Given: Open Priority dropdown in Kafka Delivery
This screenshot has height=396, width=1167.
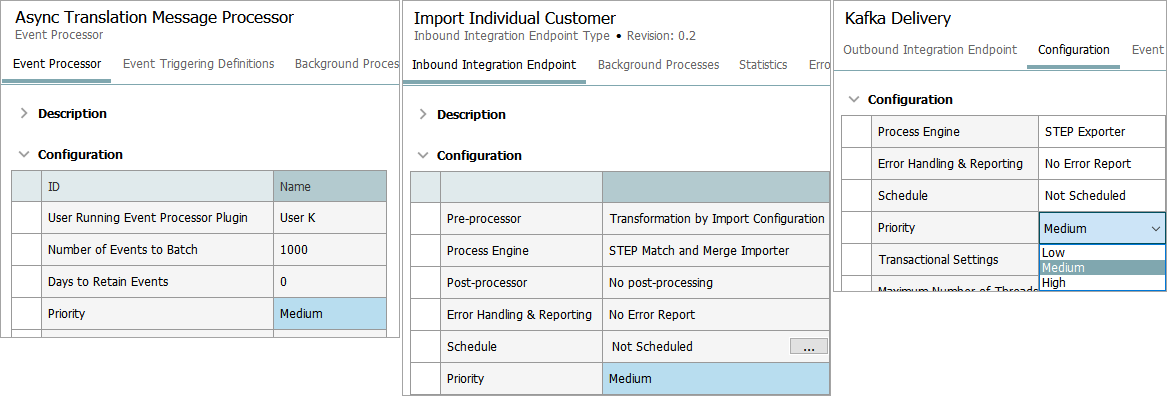Looking at the screenshot, I should click(x=1155, y=229).
